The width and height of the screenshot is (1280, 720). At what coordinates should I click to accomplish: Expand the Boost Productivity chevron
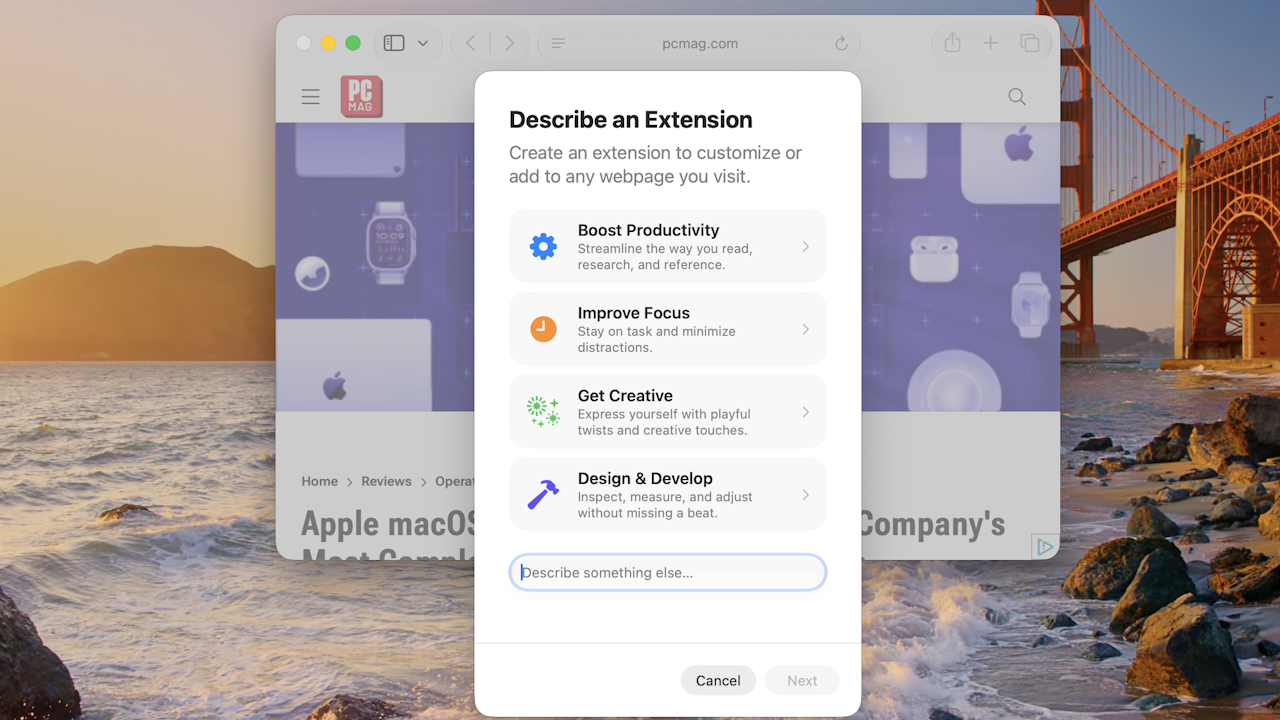pos(805,246)
